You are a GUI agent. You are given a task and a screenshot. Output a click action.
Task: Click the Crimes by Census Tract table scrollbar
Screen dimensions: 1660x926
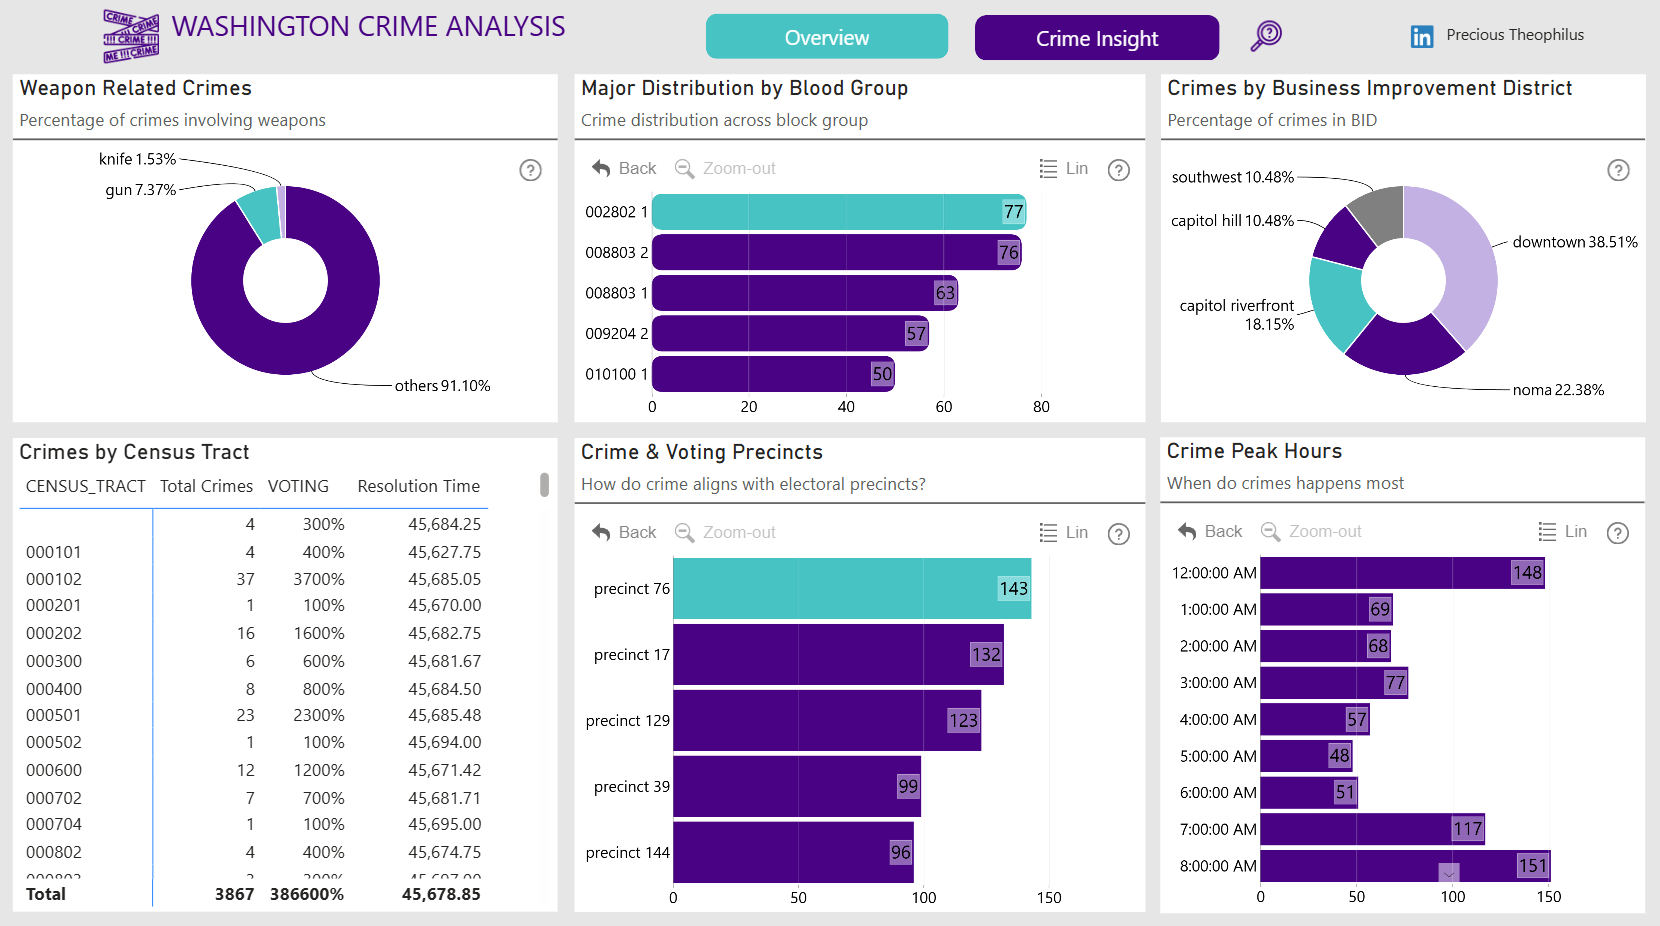(544, 485)
